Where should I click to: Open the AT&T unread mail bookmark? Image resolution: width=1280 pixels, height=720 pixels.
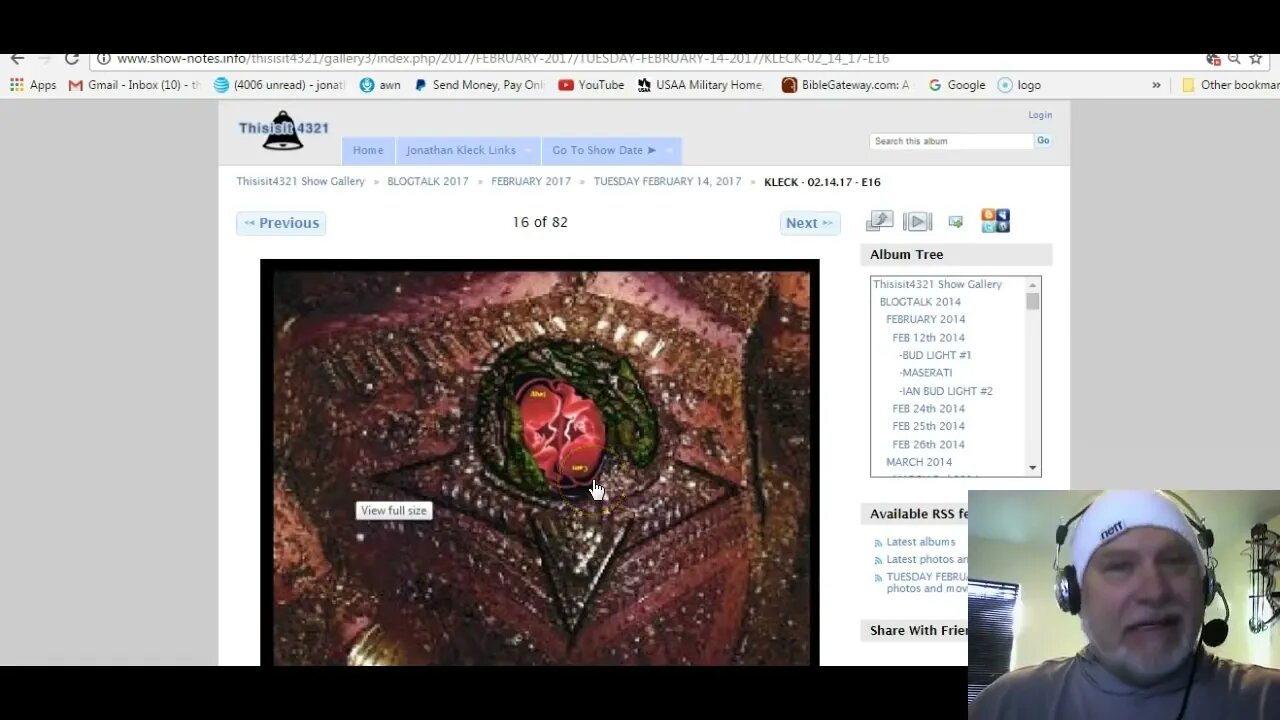279,85
